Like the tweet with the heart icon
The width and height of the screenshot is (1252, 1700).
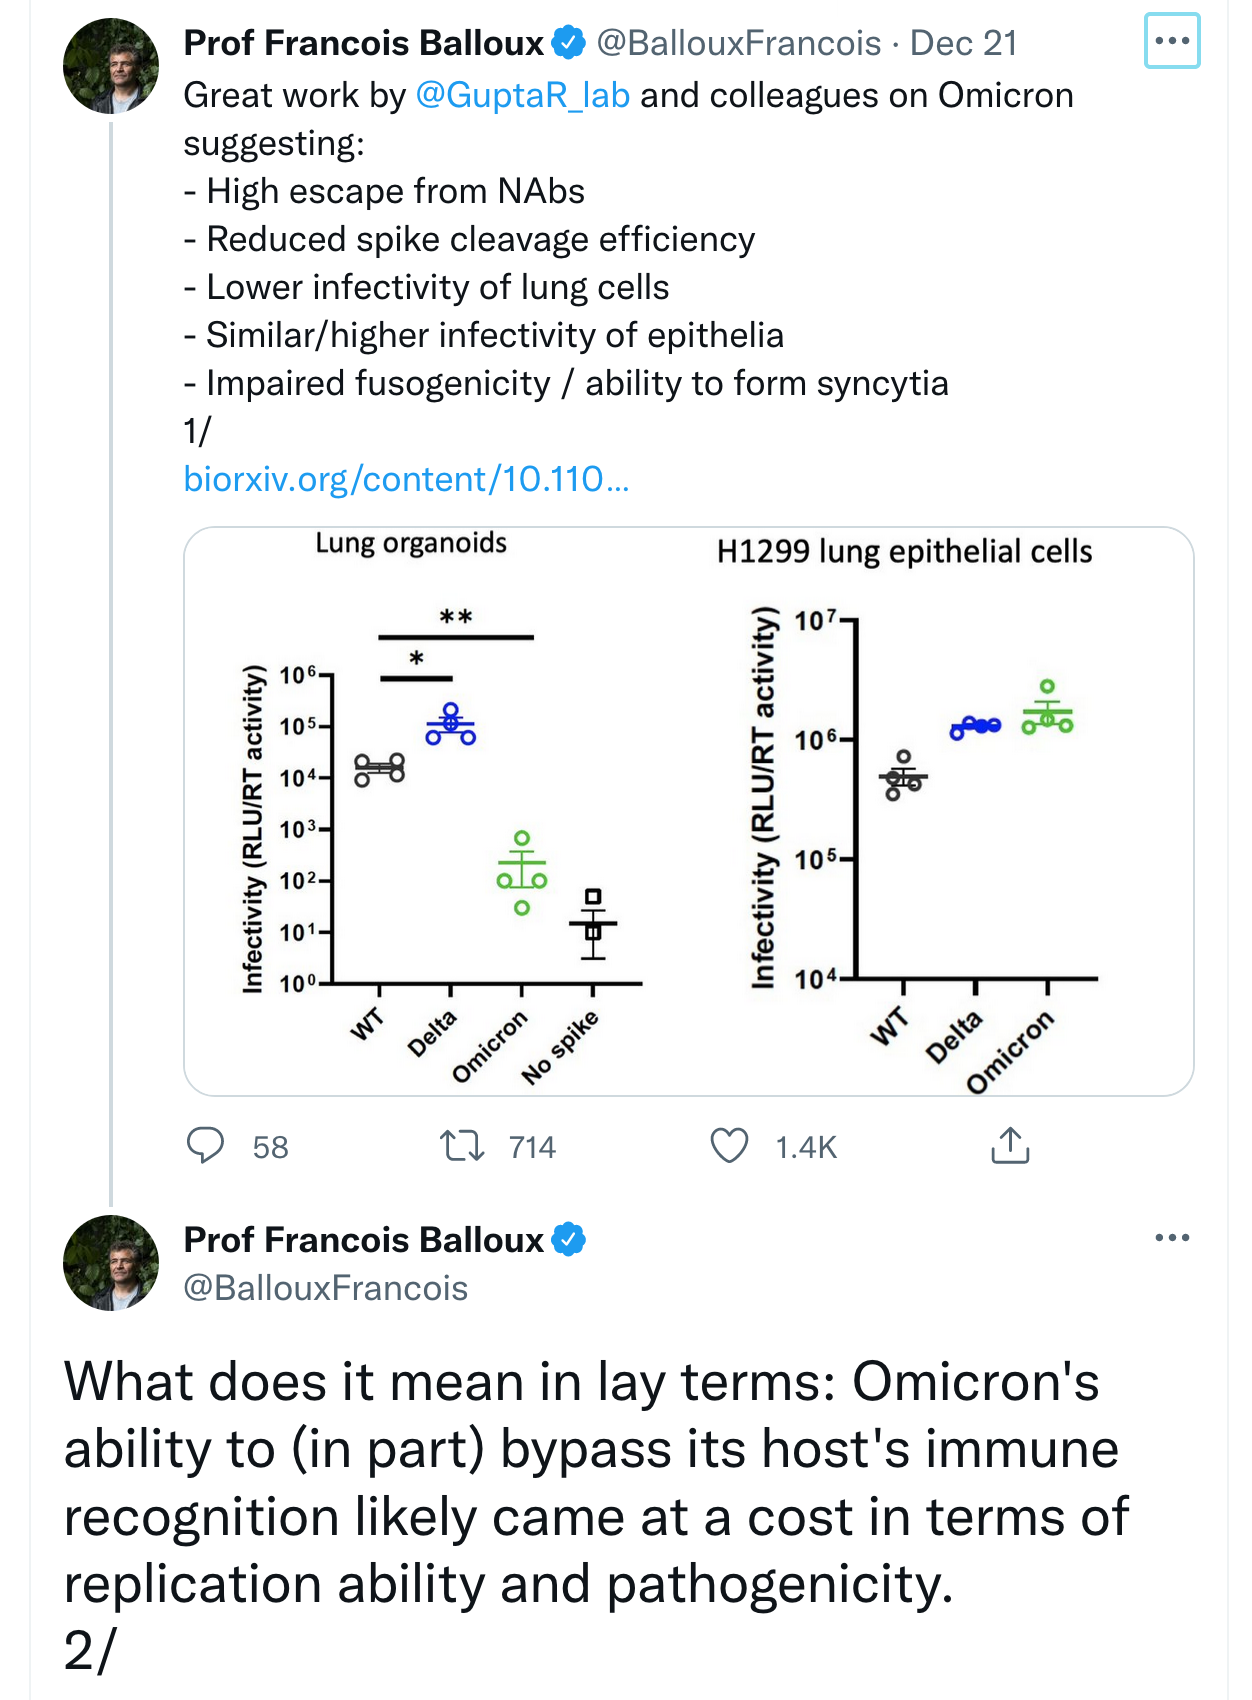[x=729, y=1146]
